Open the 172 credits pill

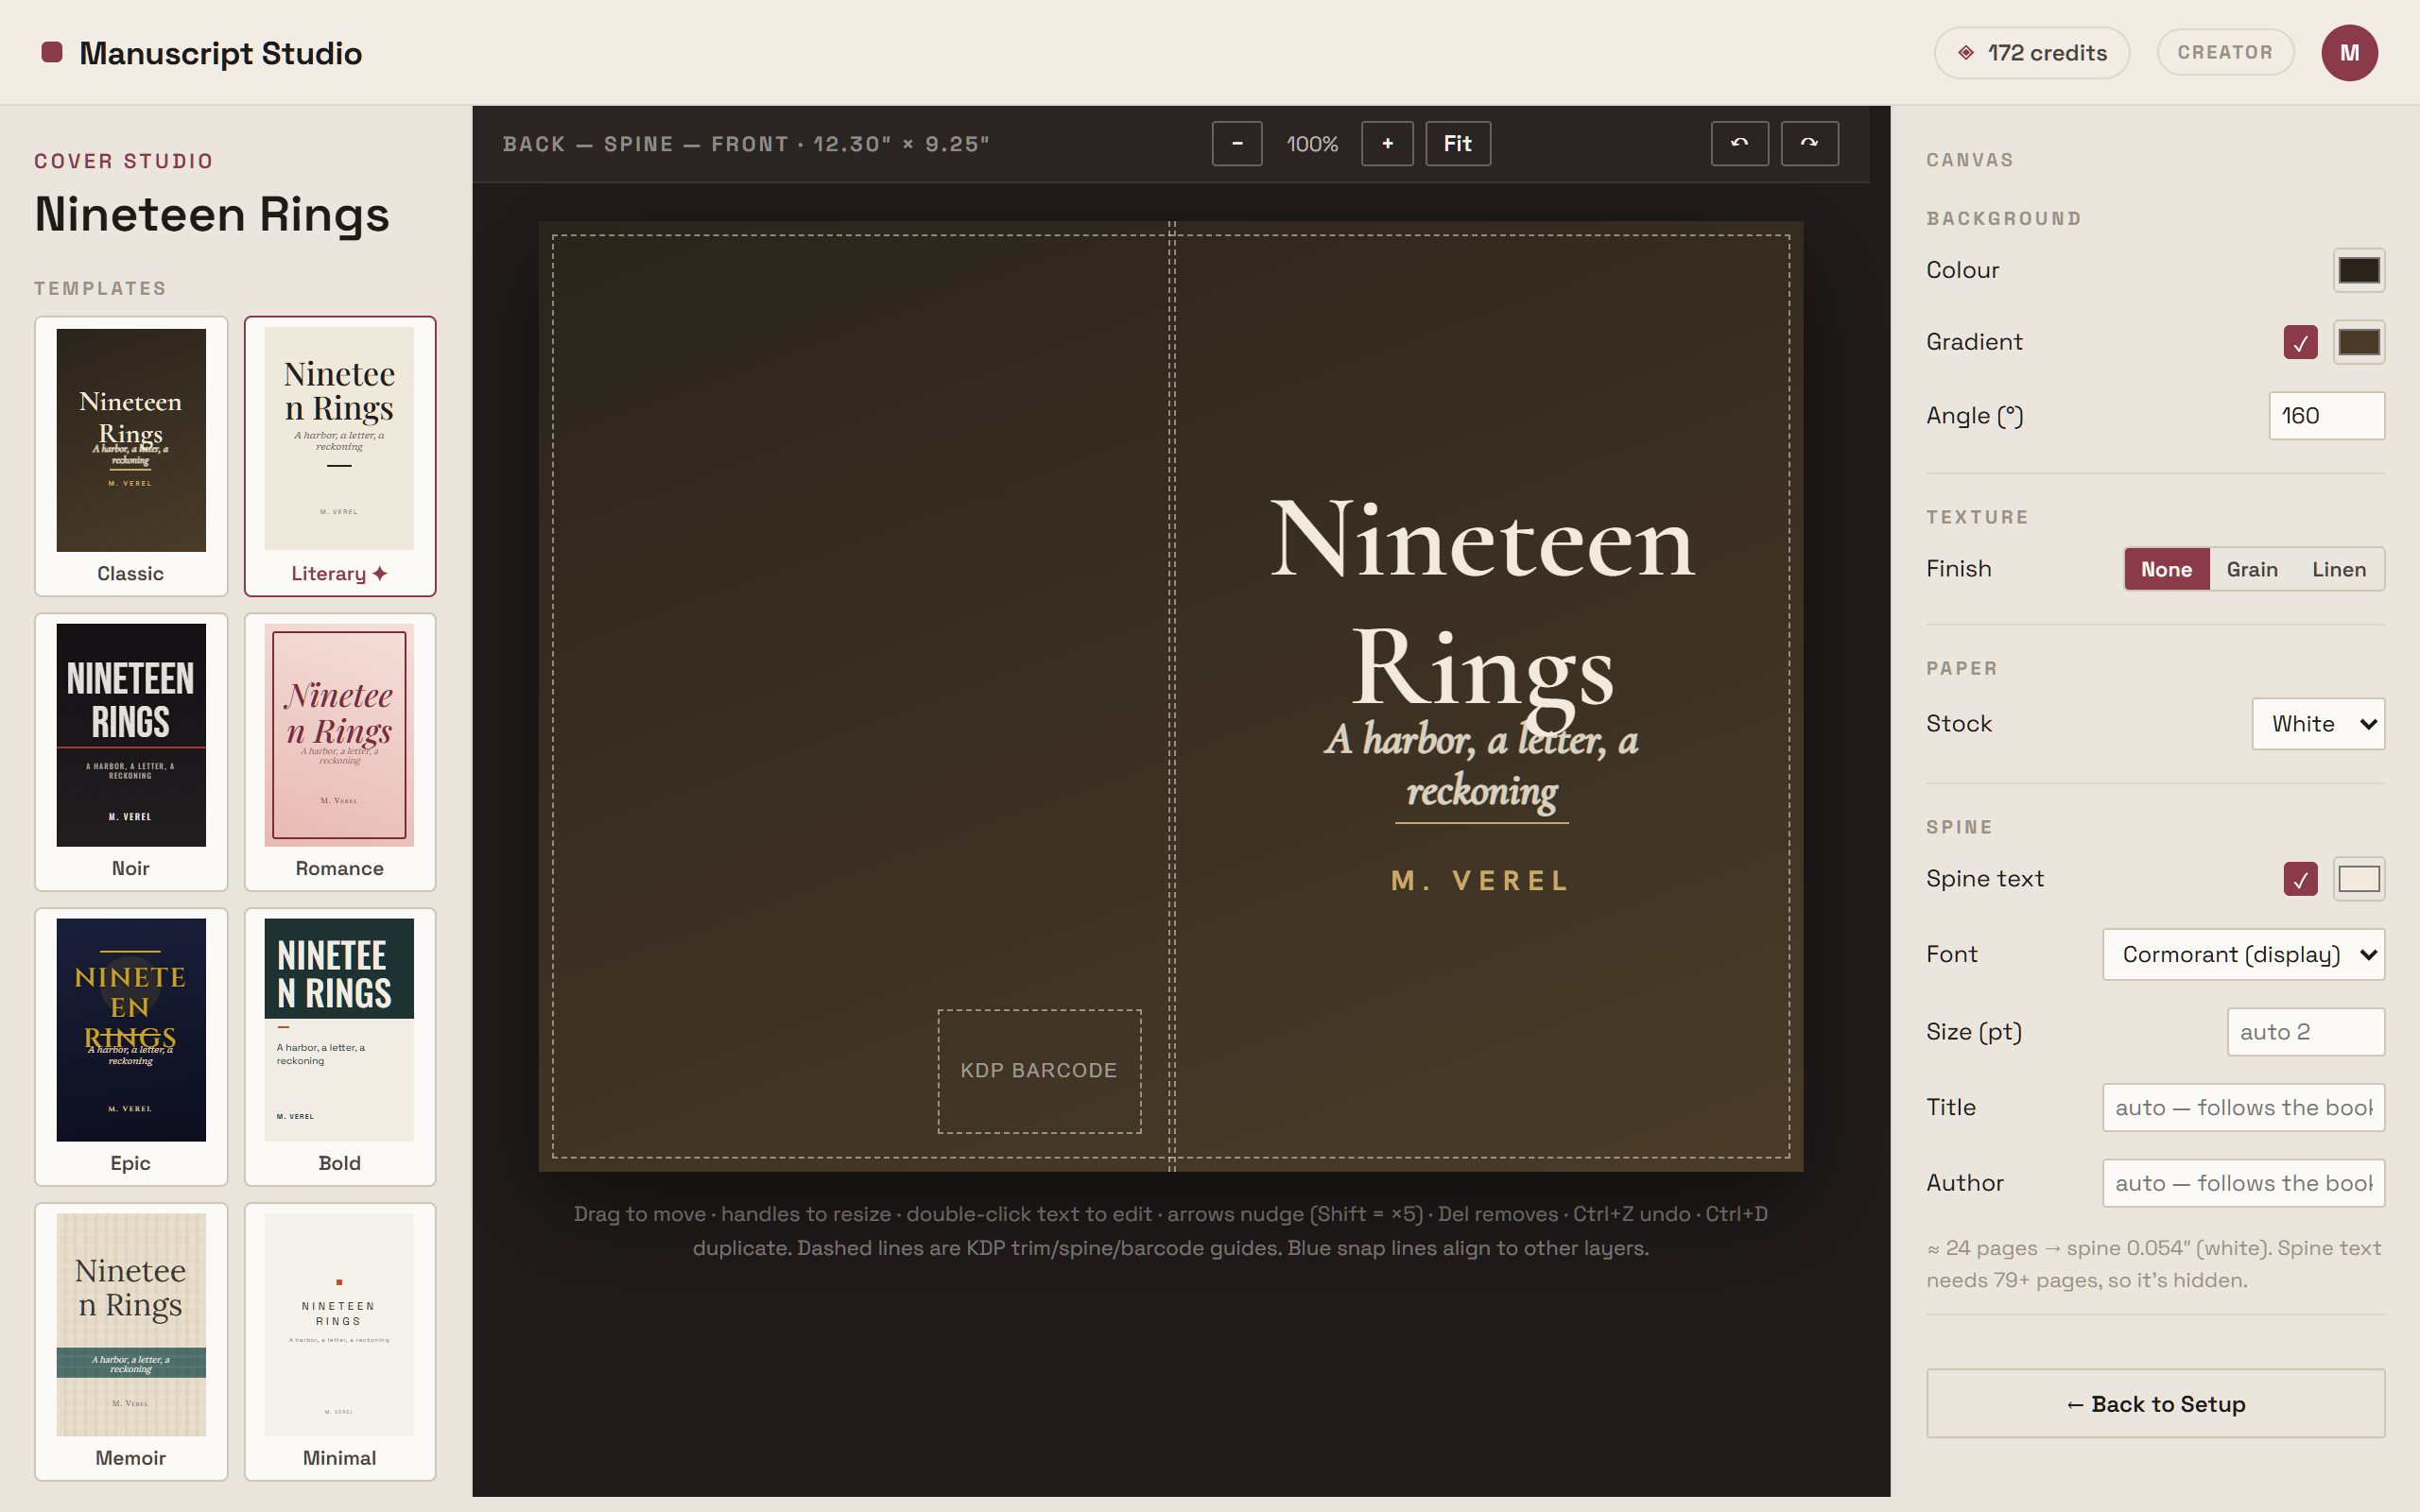pyautogui.click(x=2031, y=53)
